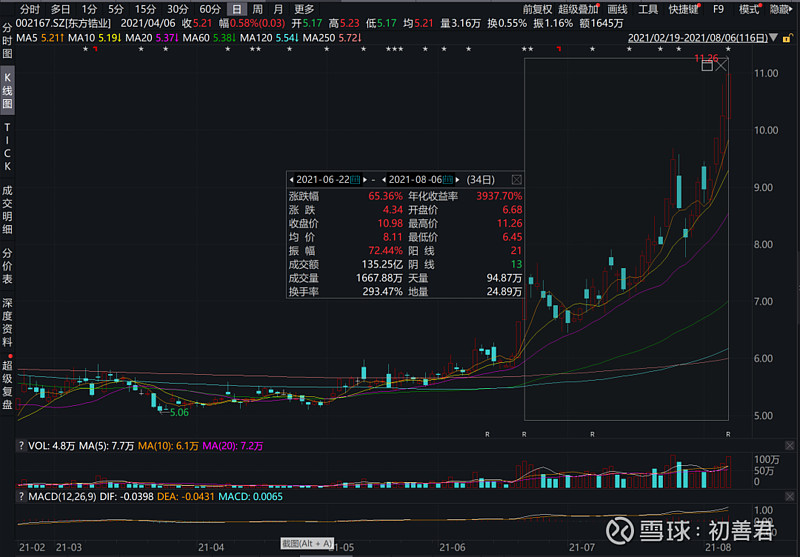Open the 快捷键 shortcuts menu

pyautogui.click(x=683, y=9)
